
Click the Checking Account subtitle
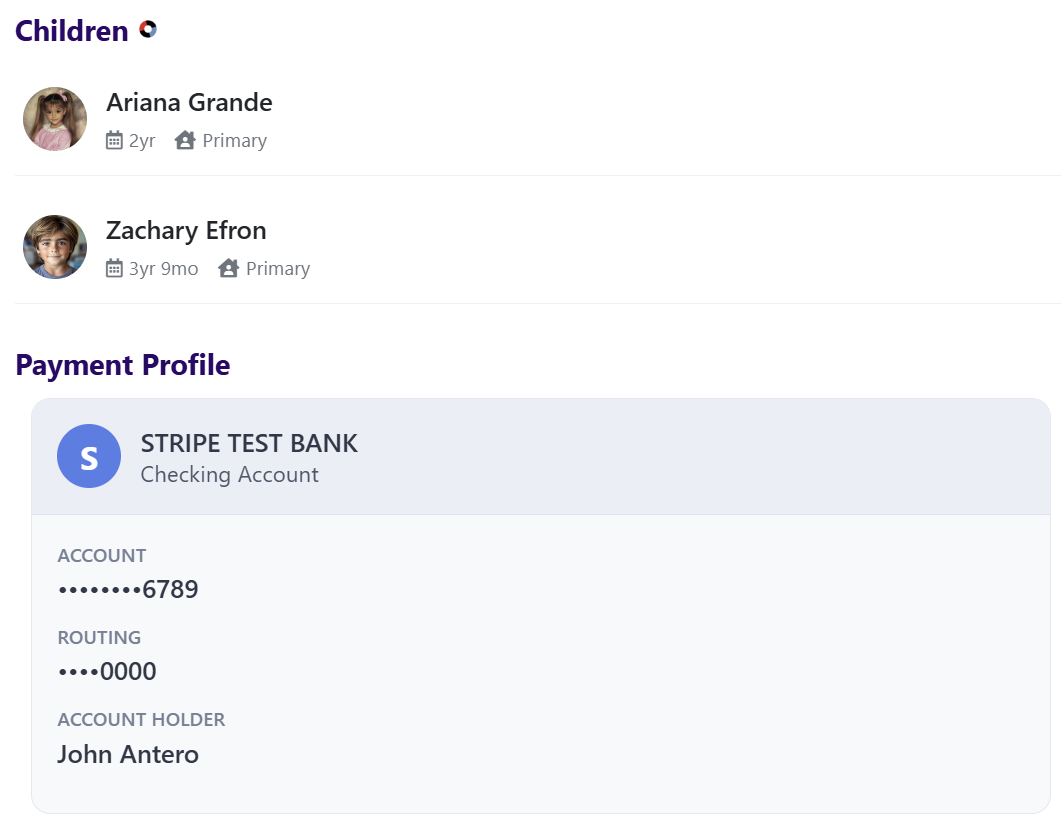point(229,475)
